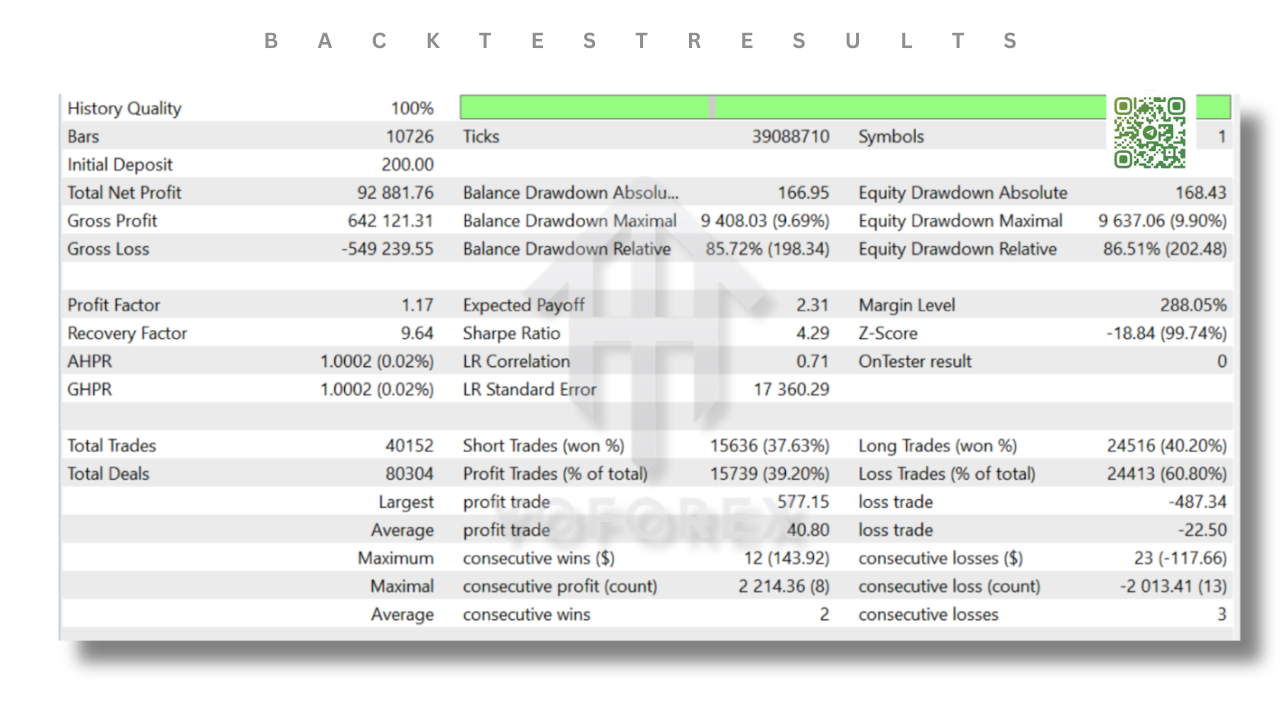Click the BACKTEST RESULTS heading text
This screenshot has height=720, width=1280.
click(x=640, y=41)
